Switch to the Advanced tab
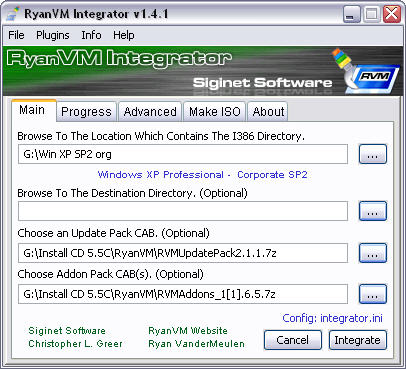The width and height of the screenshot is (406, 369). [x=150, y=112]
